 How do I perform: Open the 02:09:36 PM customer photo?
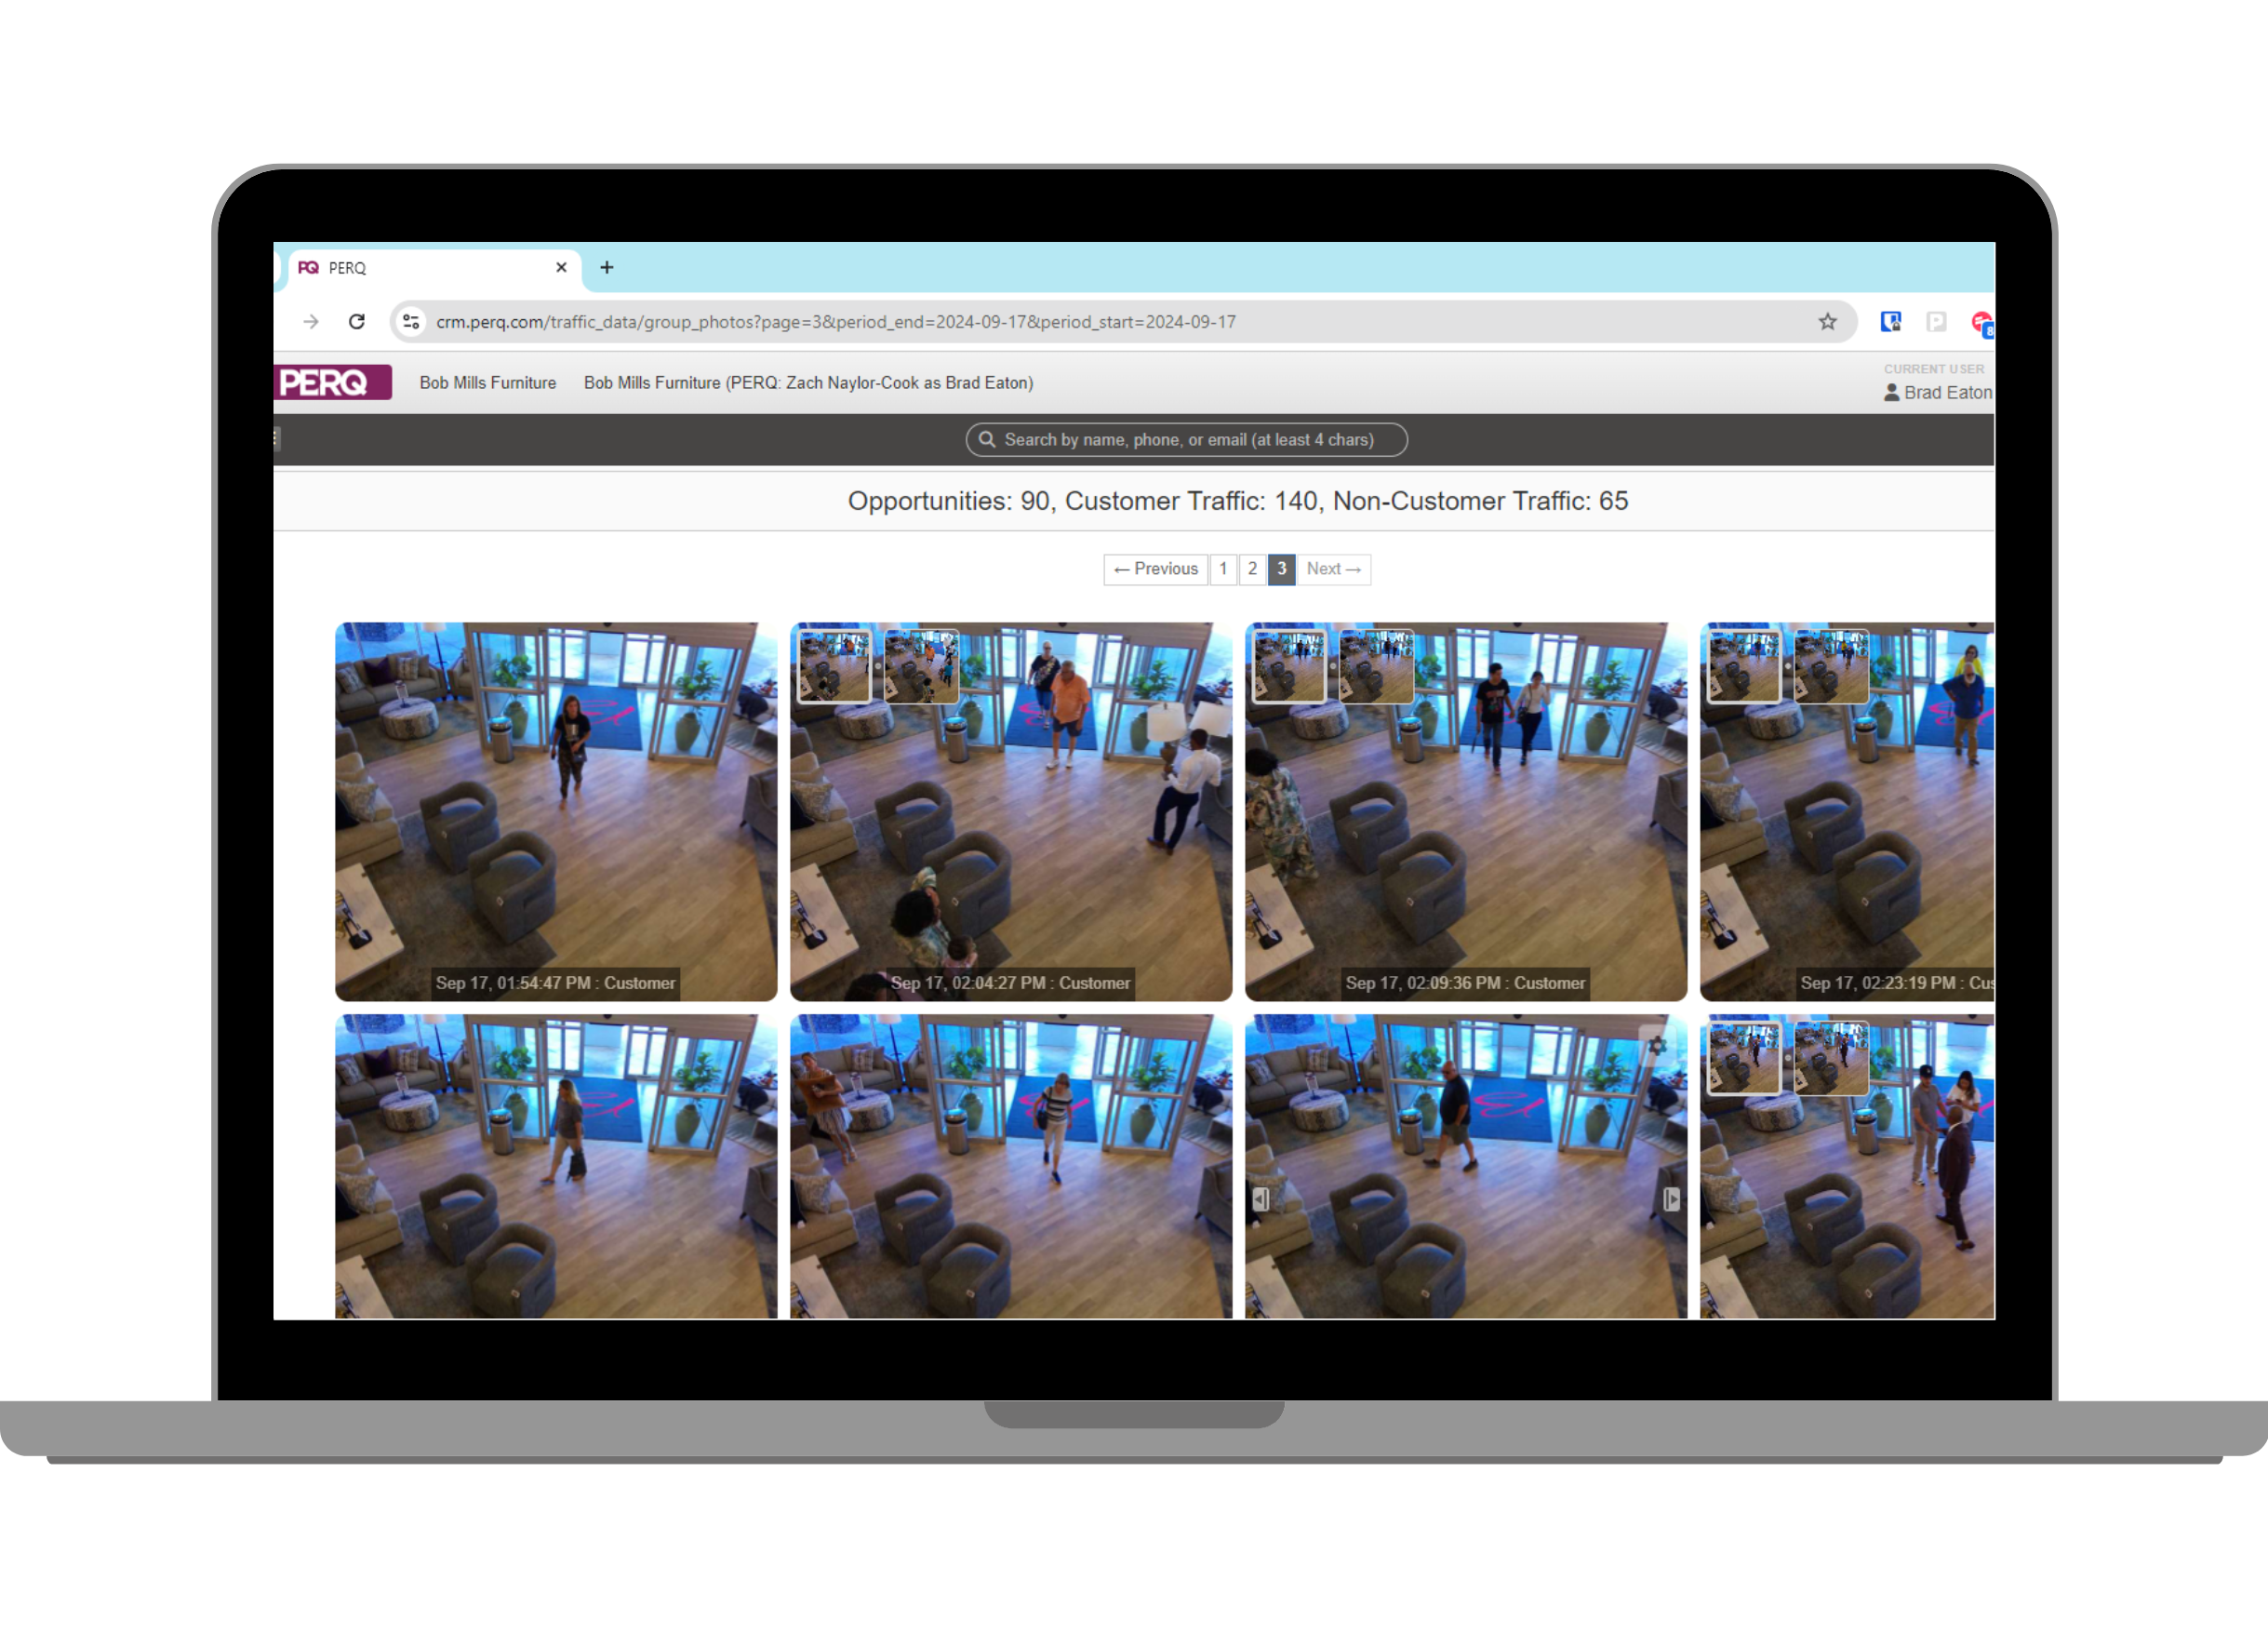tap(1466, 812)
